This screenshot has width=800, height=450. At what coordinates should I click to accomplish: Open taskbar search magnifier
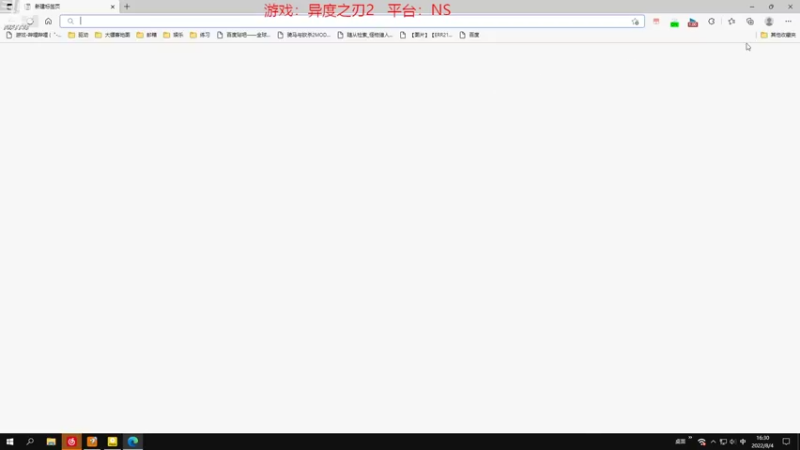30,442
